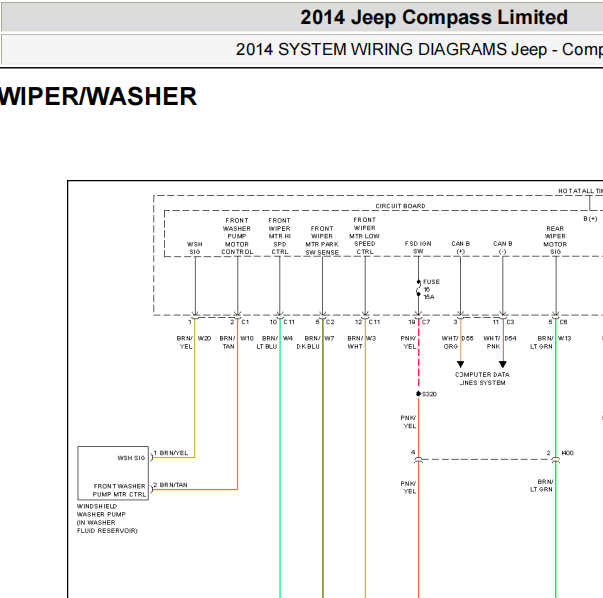
Task: Select circuit code "W3"
Action: tap(371, 338)
